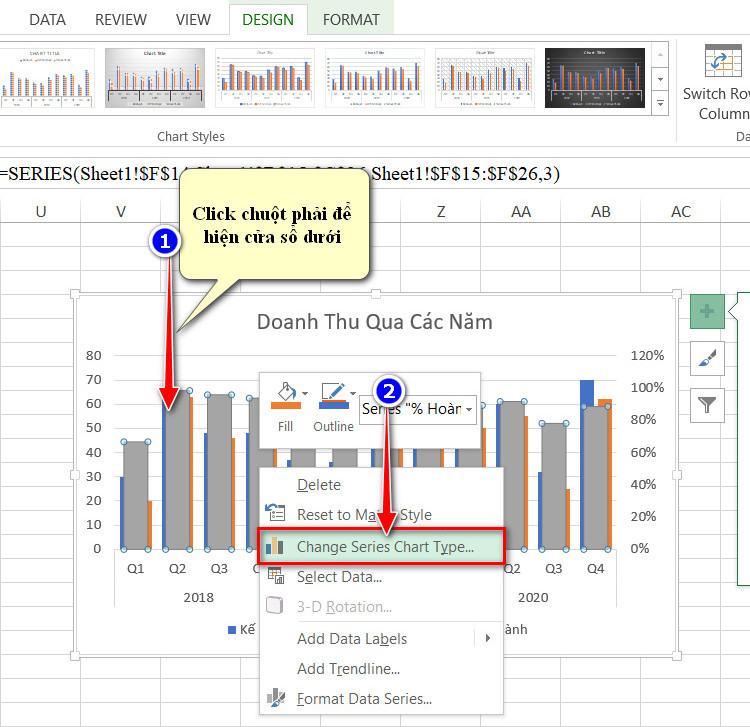Viewport: 750px width, 727px height.
Task: Click the orange bar above 2018 Q3
Action: pyautogui.click(x=233, y=493)
